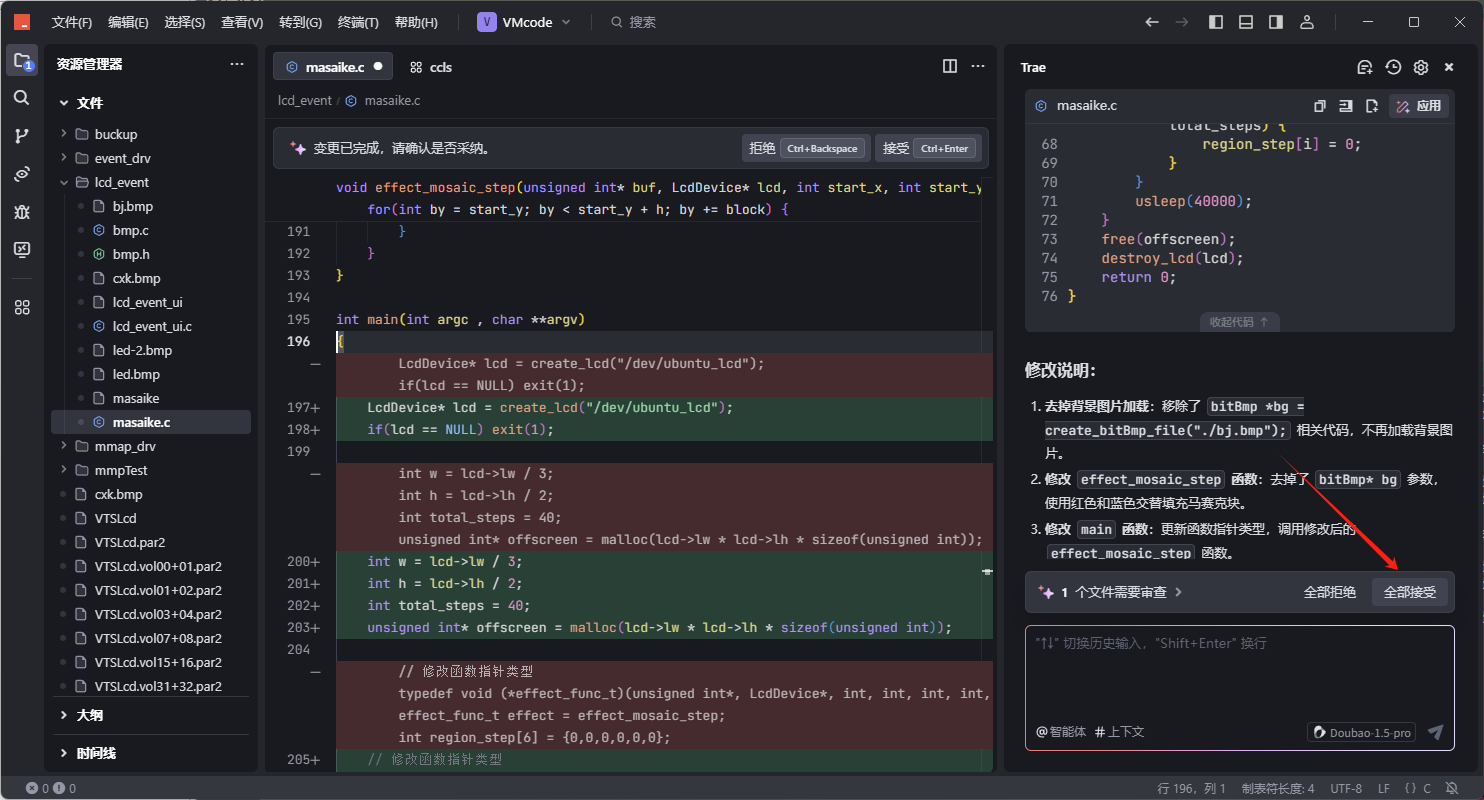Screen dimensions: 1484x800
Task: Open the 查看(V) menu
Action: pos(242,22)
